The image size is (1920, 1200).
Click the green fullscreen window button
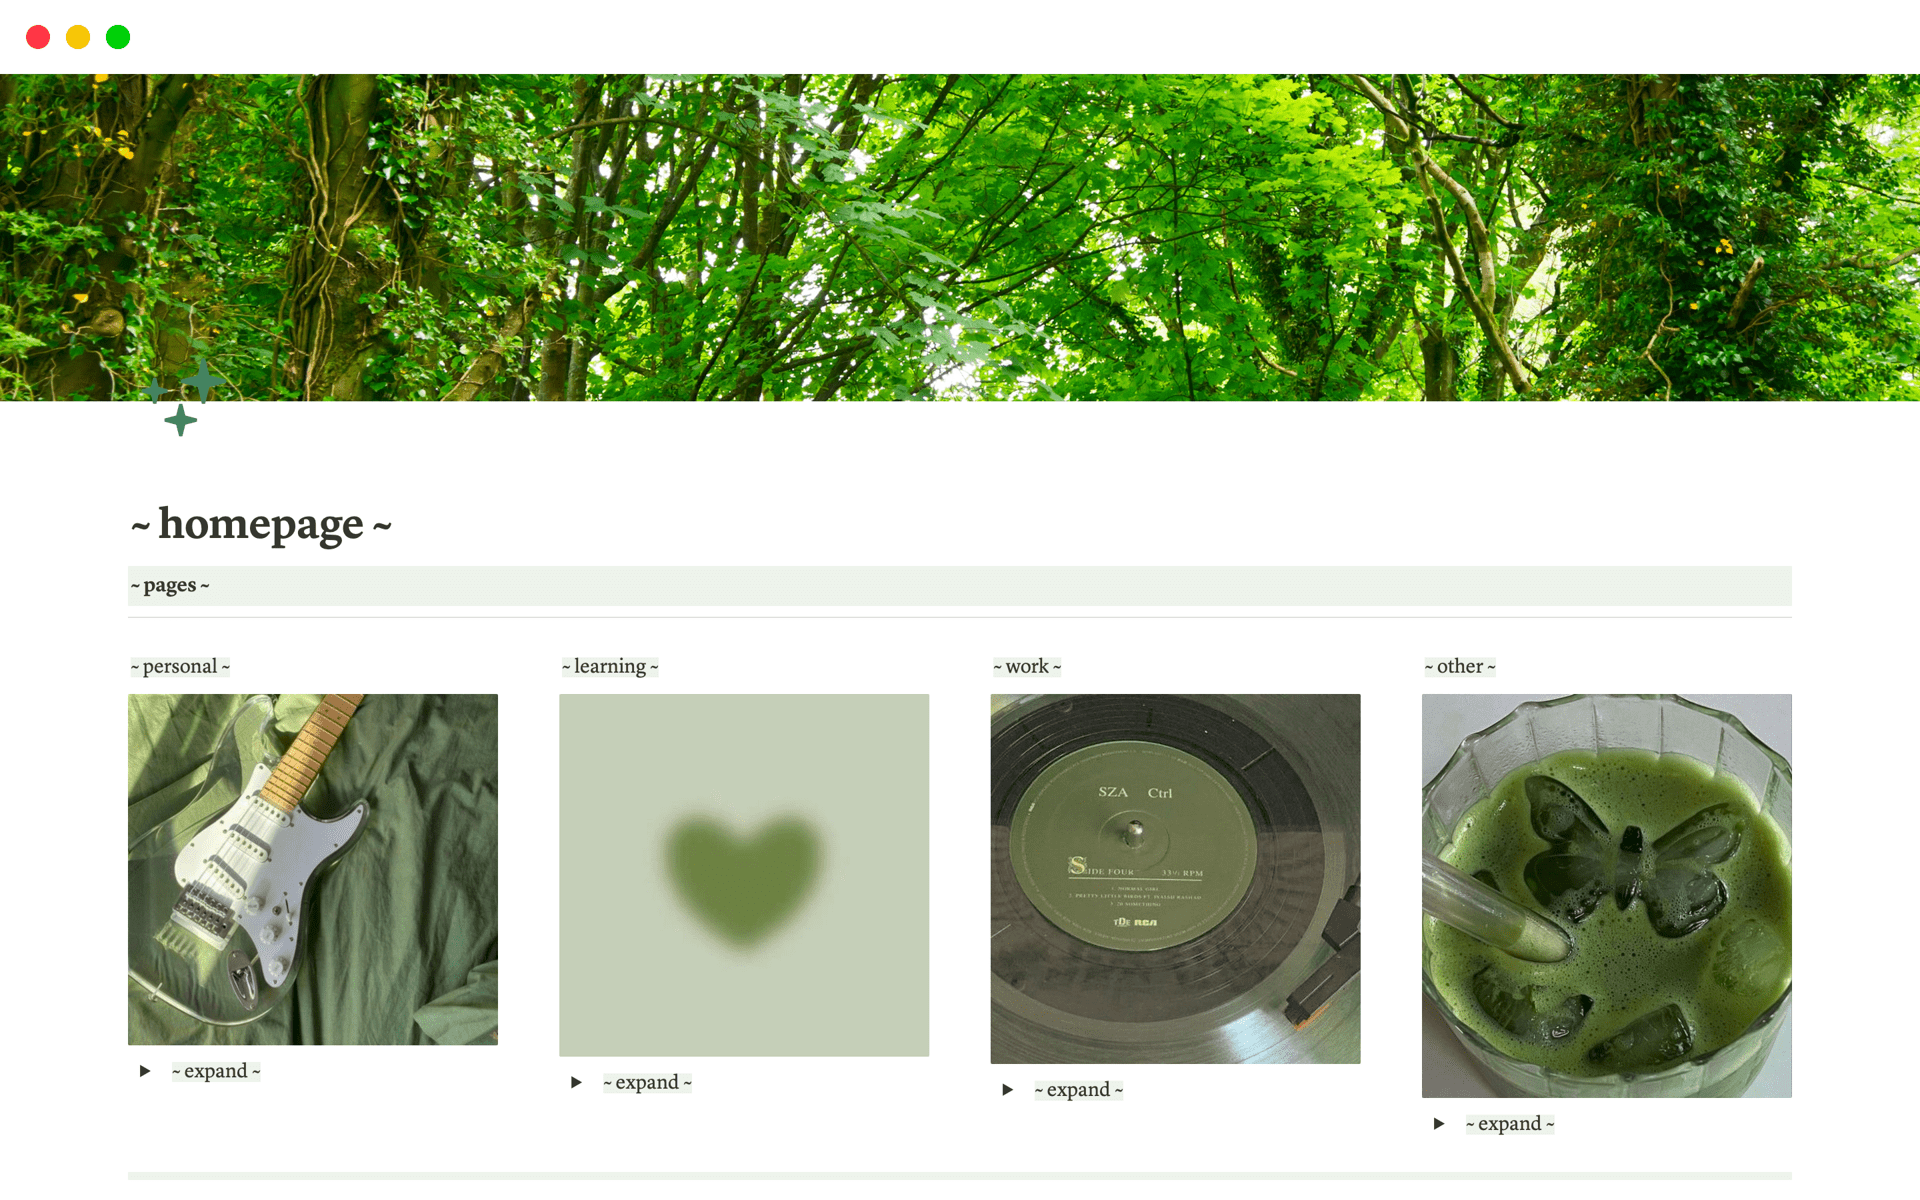point(118,37)
